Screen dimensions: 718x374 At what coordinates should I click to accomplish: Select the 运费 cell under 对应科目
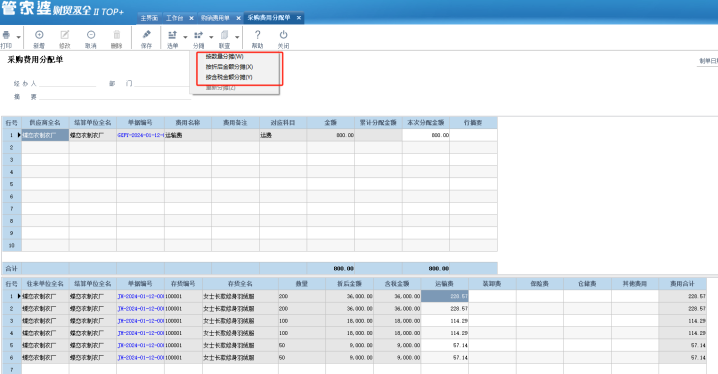(283, 136)
